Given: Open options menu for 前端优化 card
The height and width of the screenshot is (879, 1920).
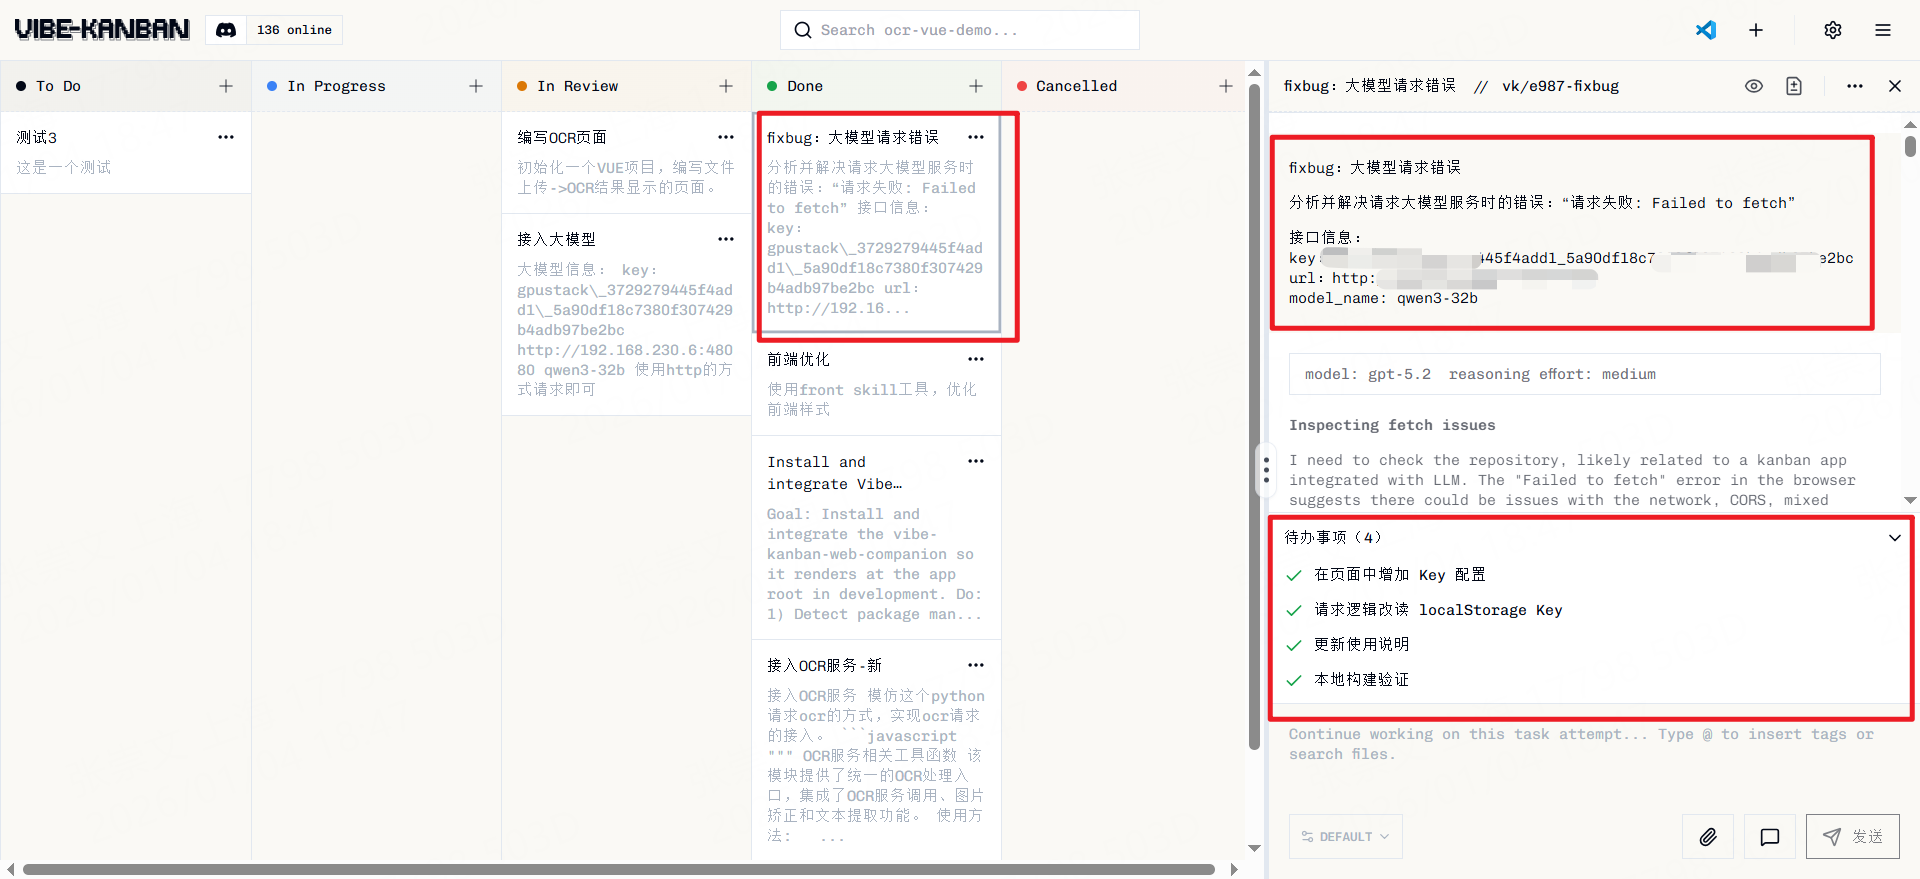Looking at the screenshot, I should [x=976, y=359].
